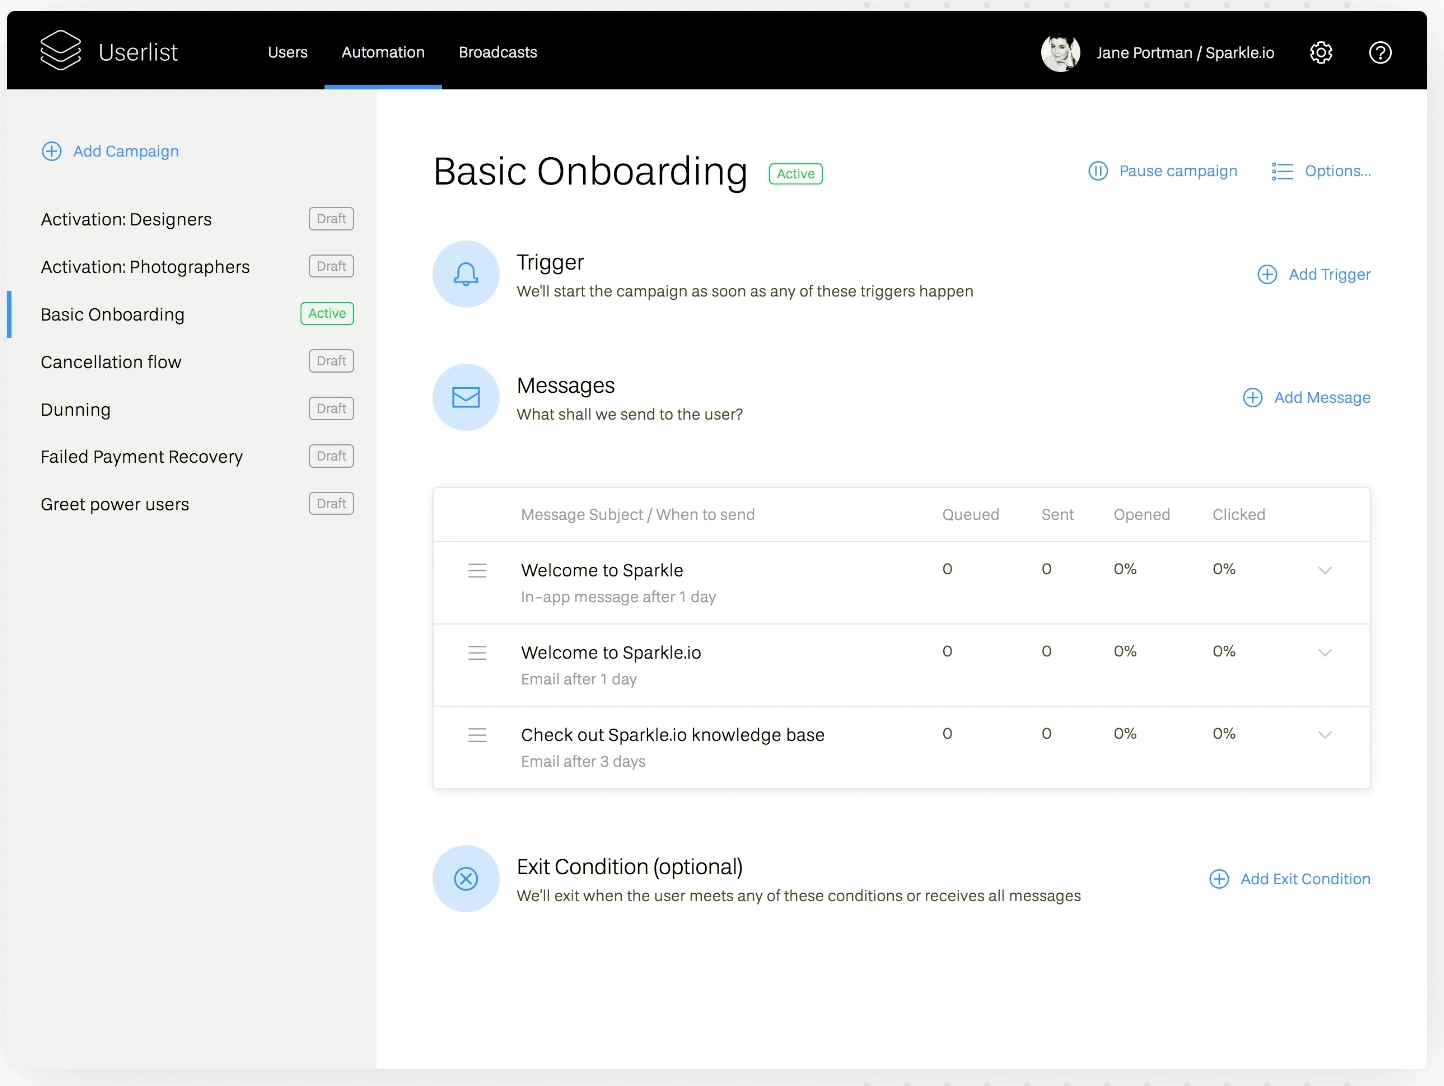The image size is (1444, 1086).
Task: Open the Options menu for the campaign
Action: (x=1320, y=171)
